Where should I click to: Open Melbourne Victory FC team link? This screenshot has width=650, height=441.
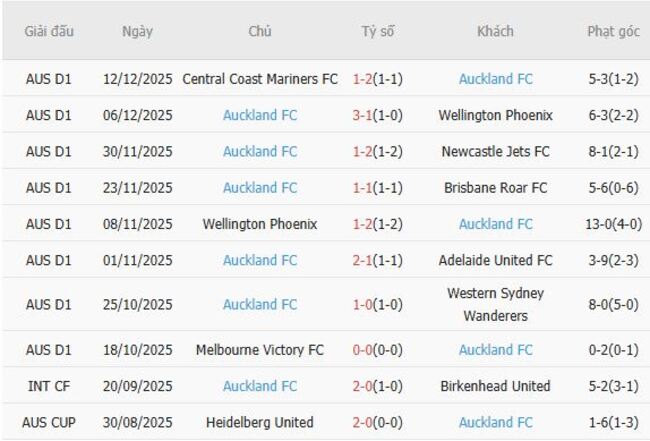[260, 350]
